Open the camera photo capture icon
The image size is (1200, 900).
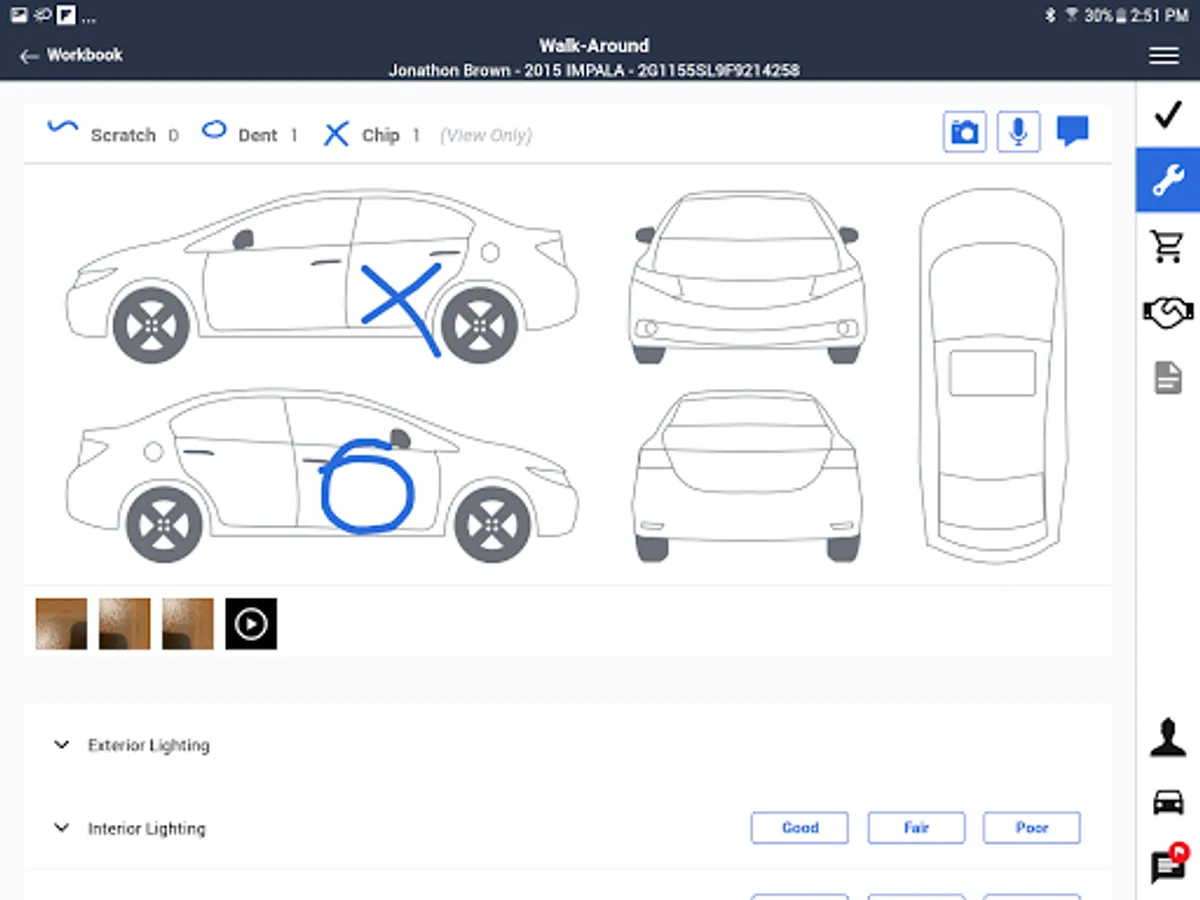point(964,132)
